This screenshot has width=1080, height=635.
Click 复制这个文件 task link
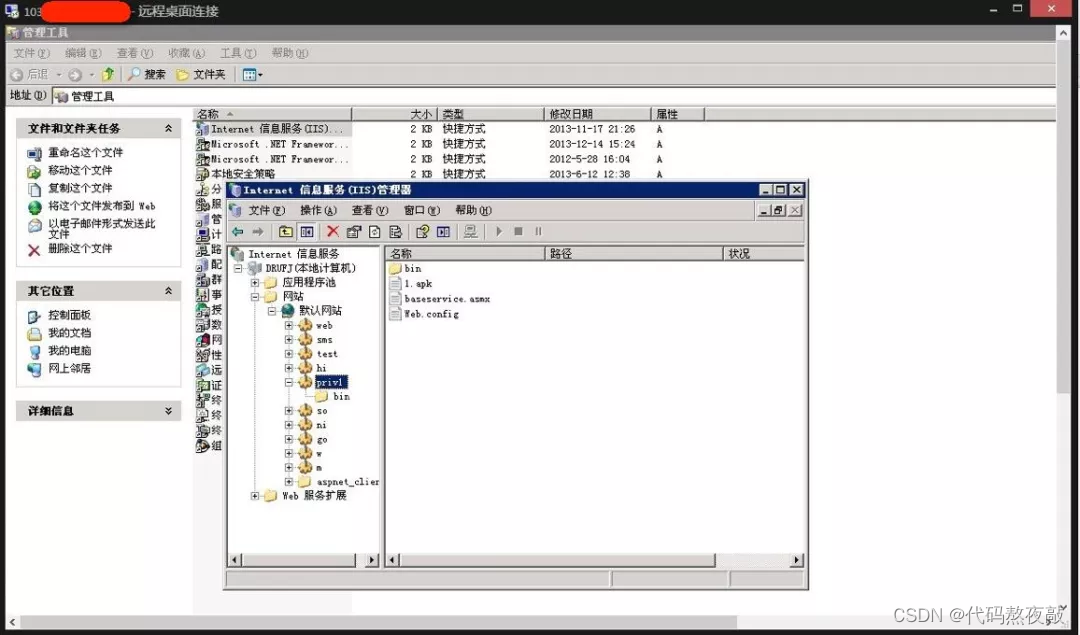tap(80, 188)
